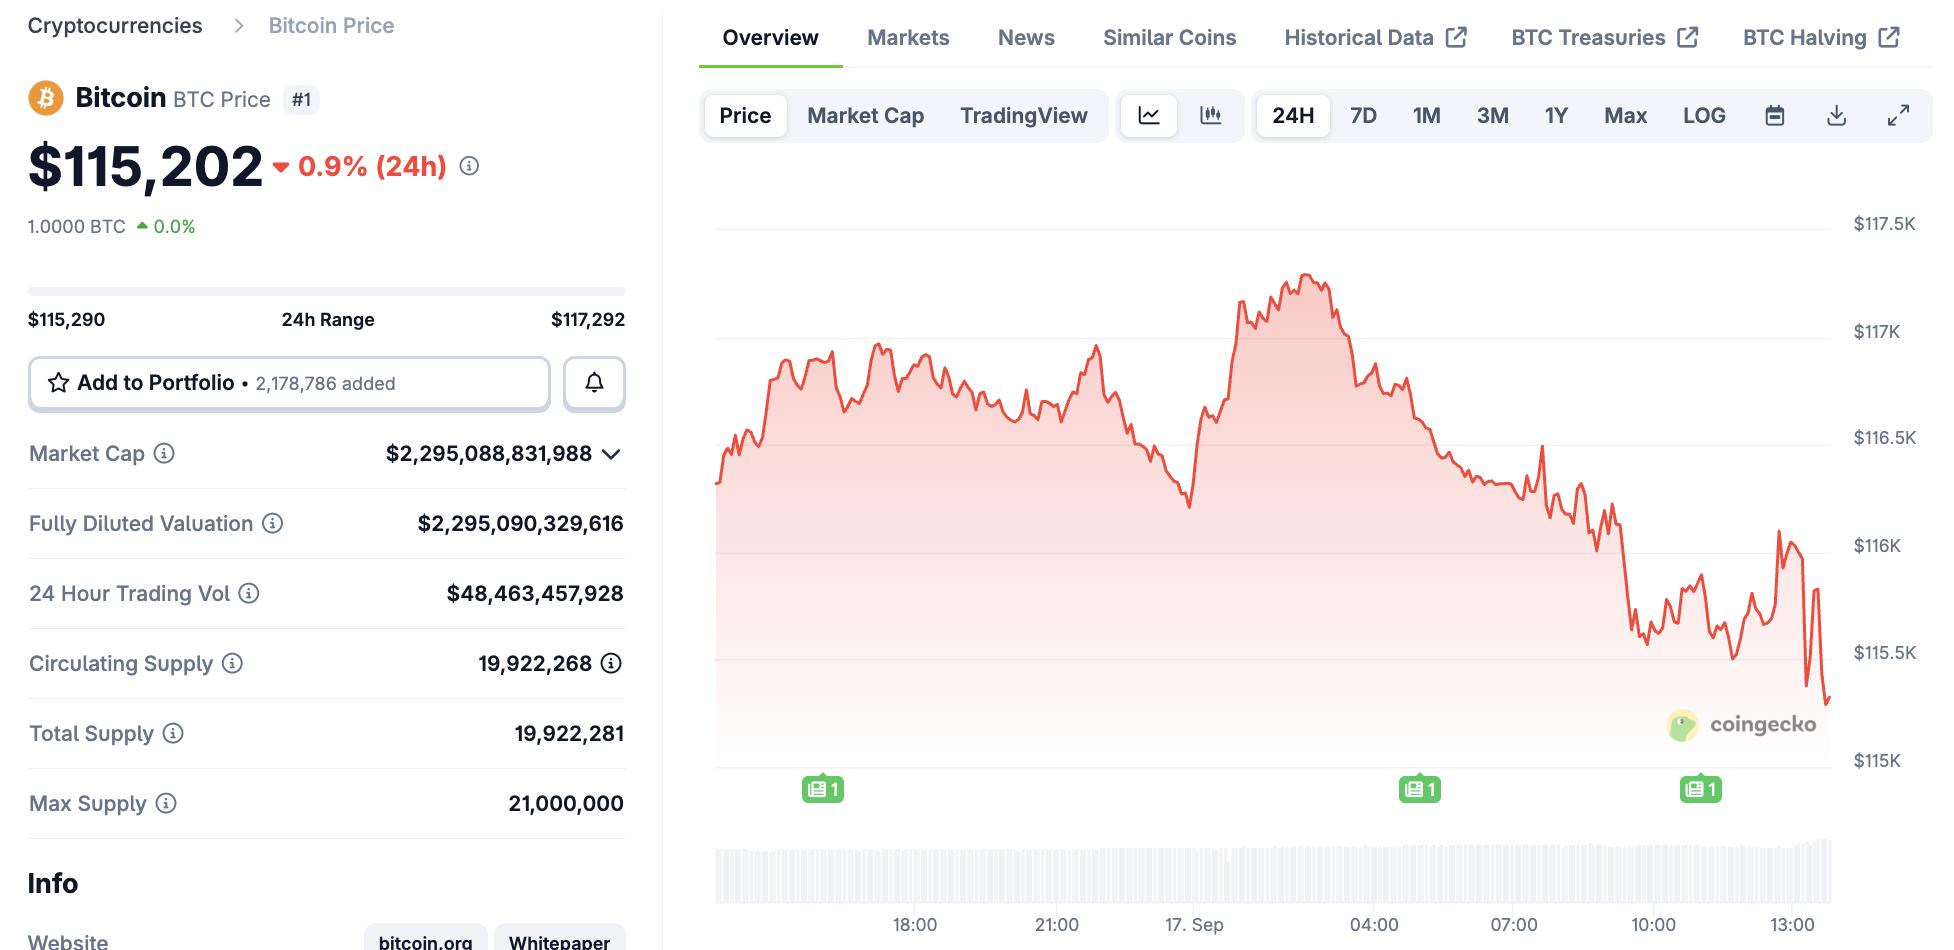
Task: Select the Price chart toggle
Action: pos(745,116)
